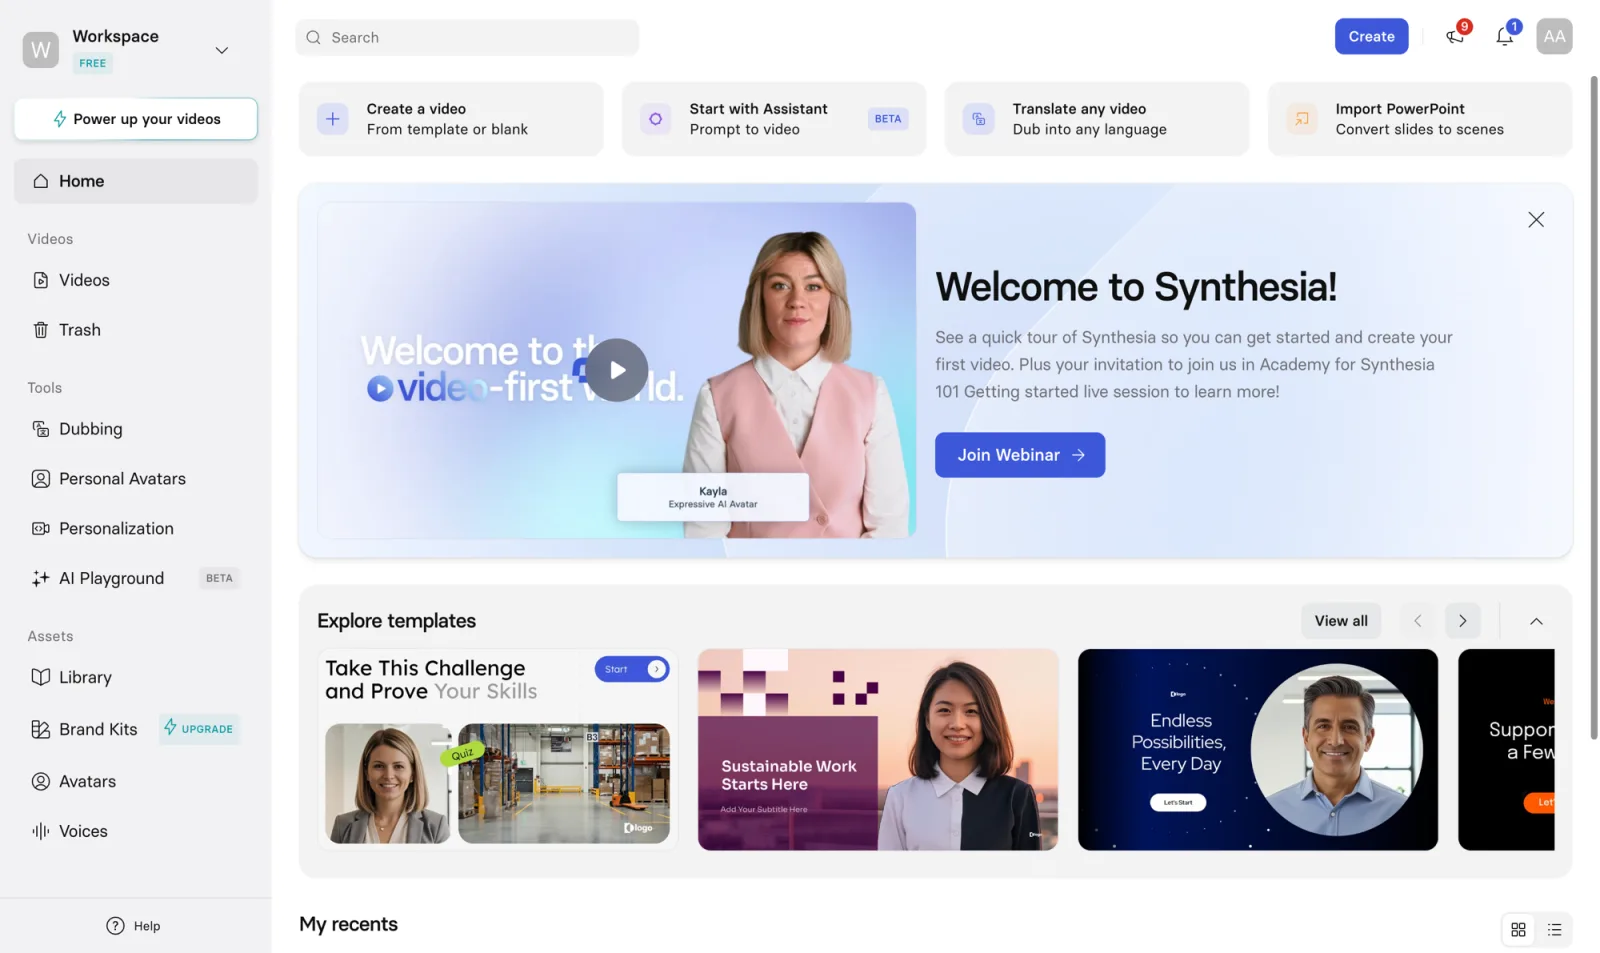Switch My recents to grid view
The height and width of the screenshot is (953, 1600).
pos(1518,930)
